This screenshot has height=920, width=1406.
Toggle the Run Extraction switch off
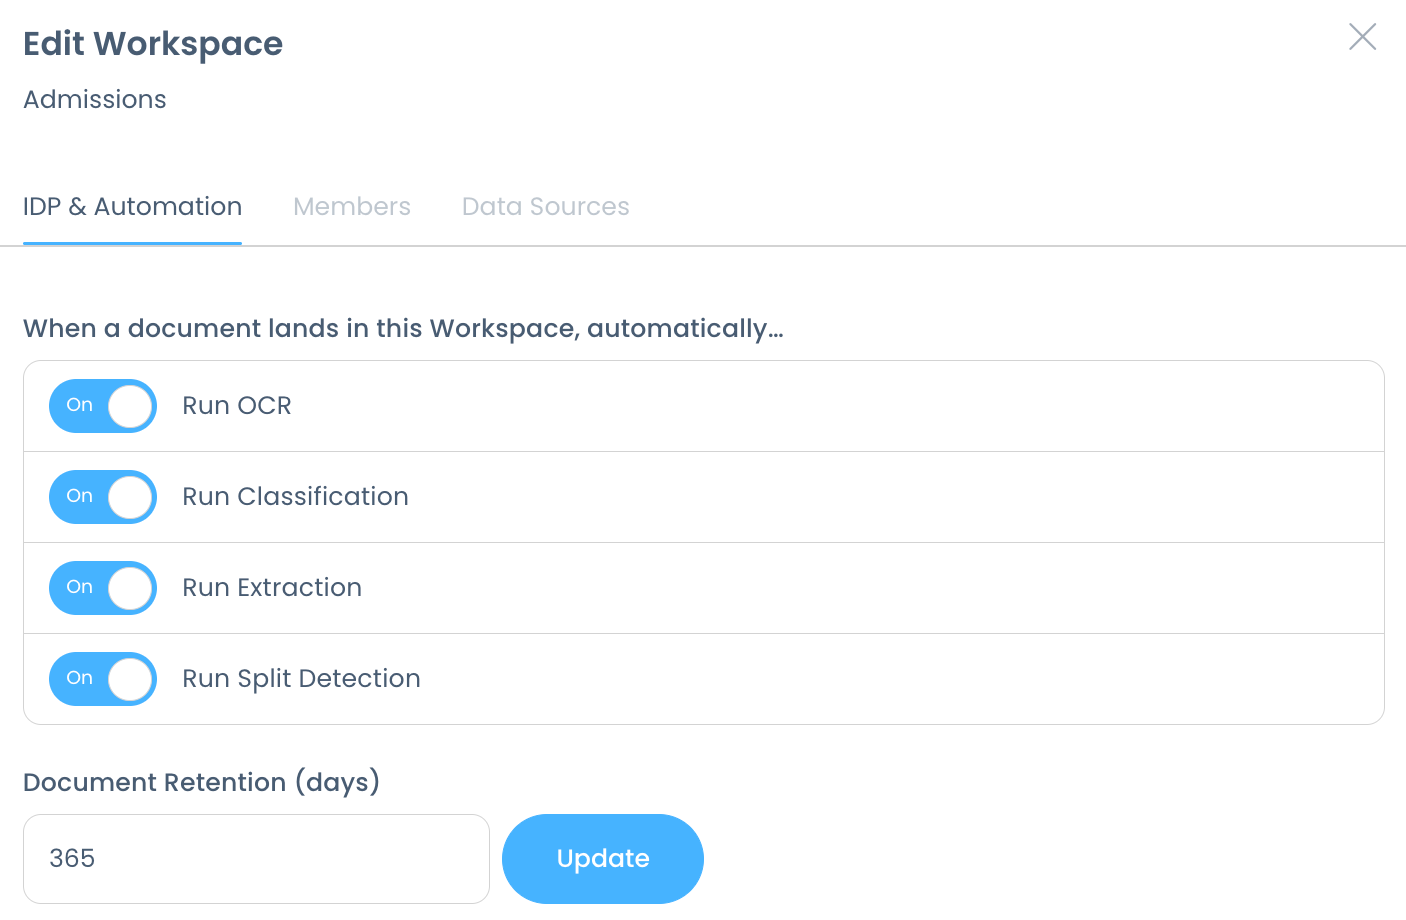click(103, 588)
